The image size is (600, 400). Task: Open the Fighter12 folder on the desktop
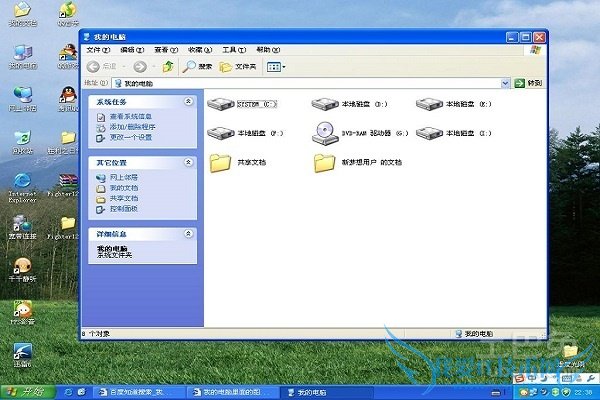[64, 228]
